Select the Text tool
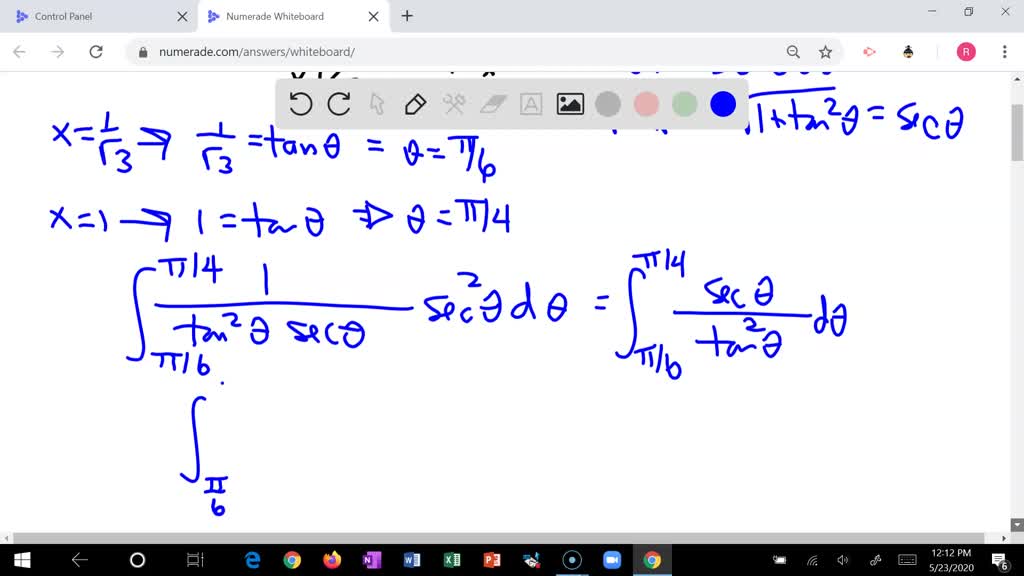Screen dimensions: 1024x576 (530, 104)
